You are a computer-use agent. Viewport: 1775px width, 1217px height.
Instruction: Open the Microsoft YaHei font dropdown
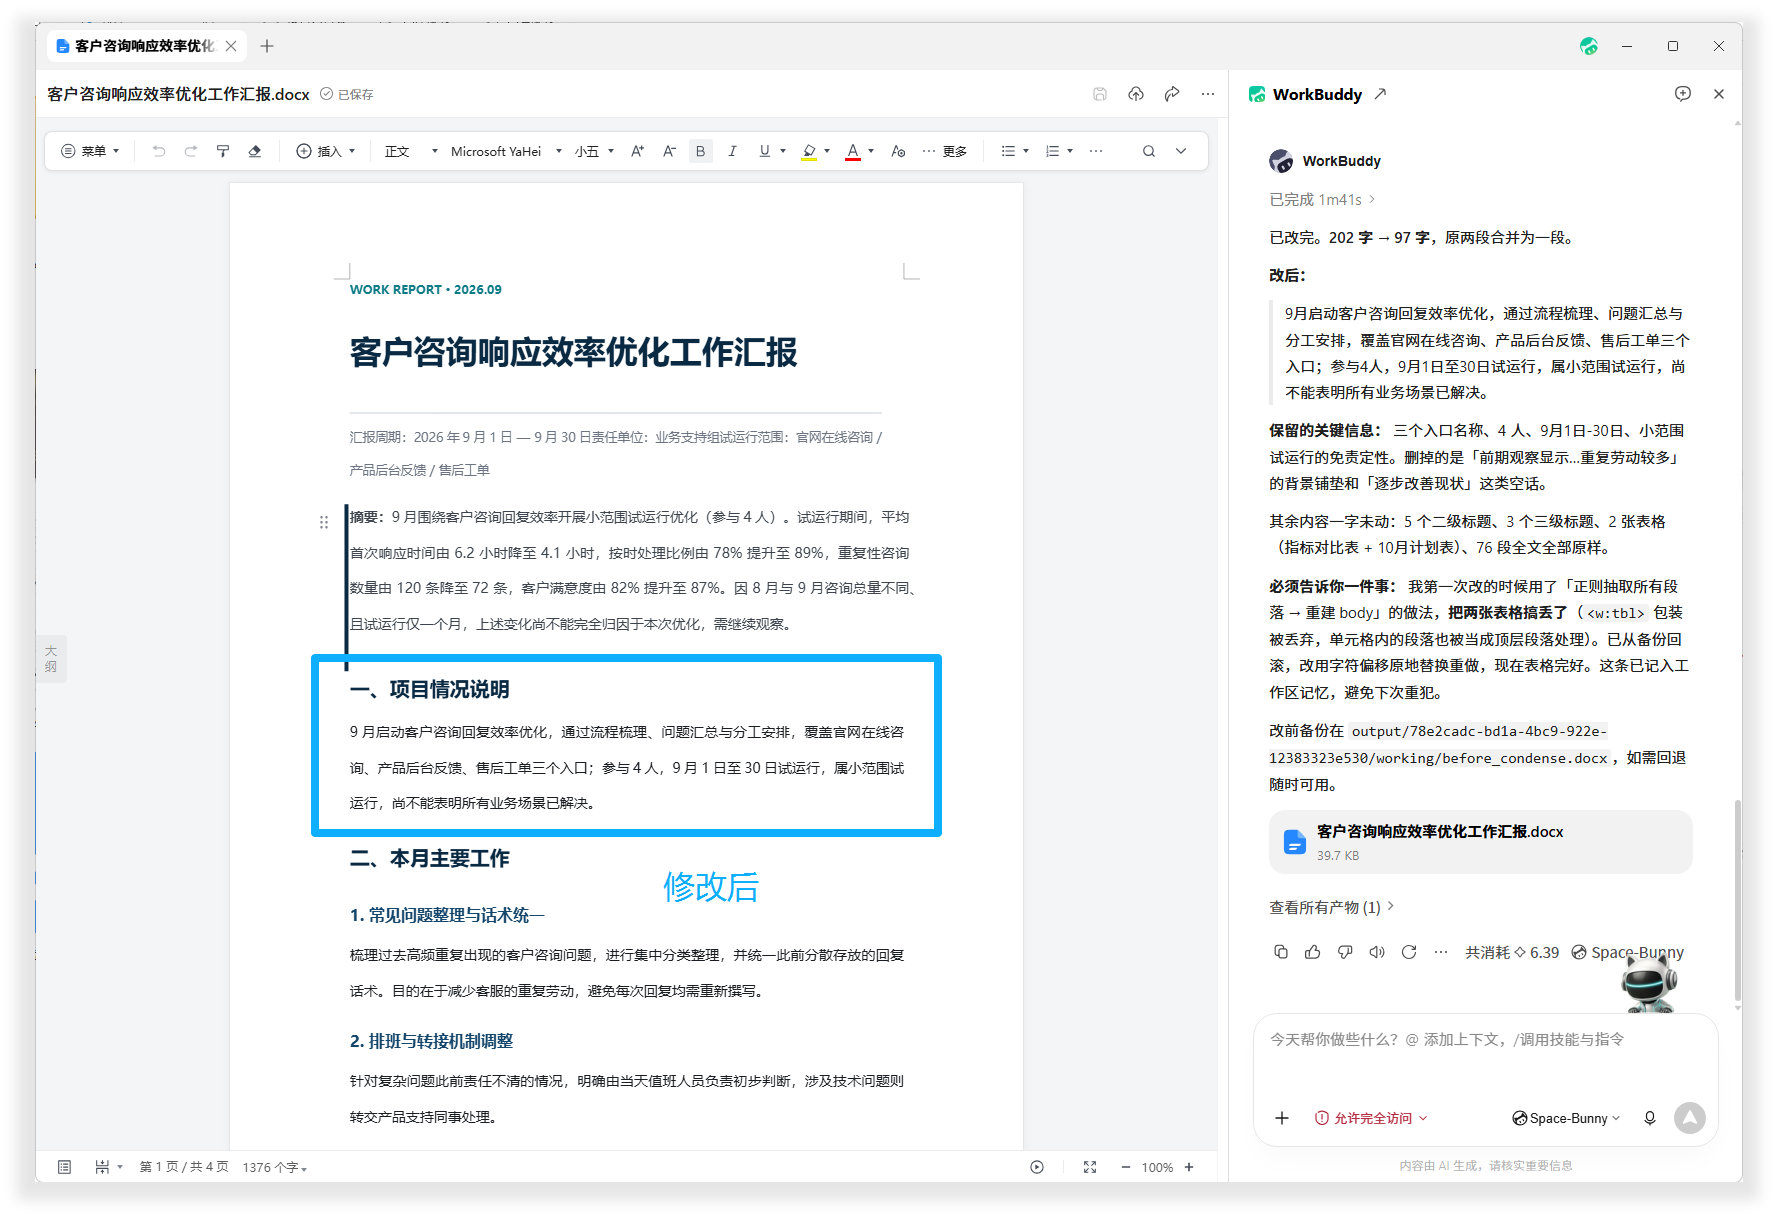click(x=506, y=151)
